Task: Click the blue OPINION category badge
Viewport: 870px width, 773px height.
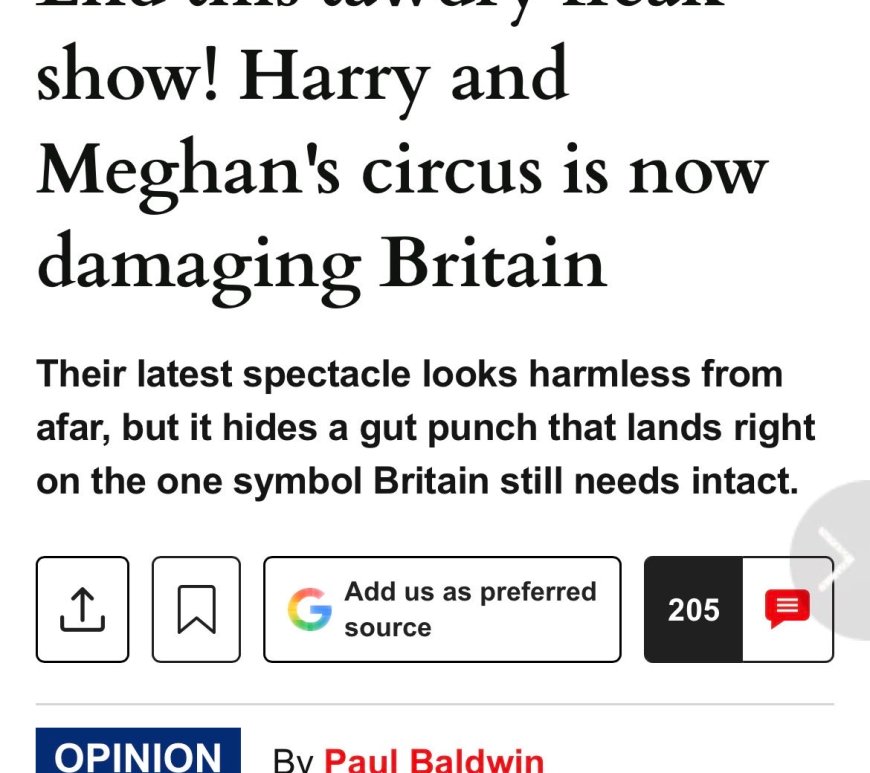Action: coord(138,751)
